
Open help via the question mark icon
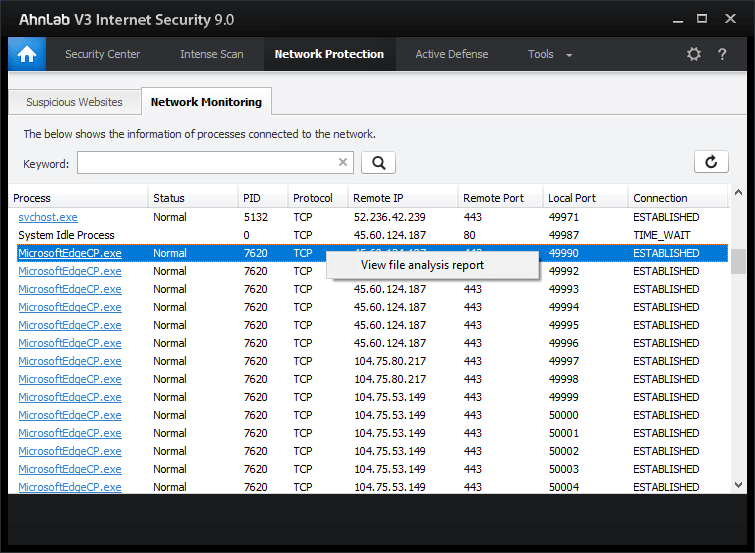(x=722, y=54)
